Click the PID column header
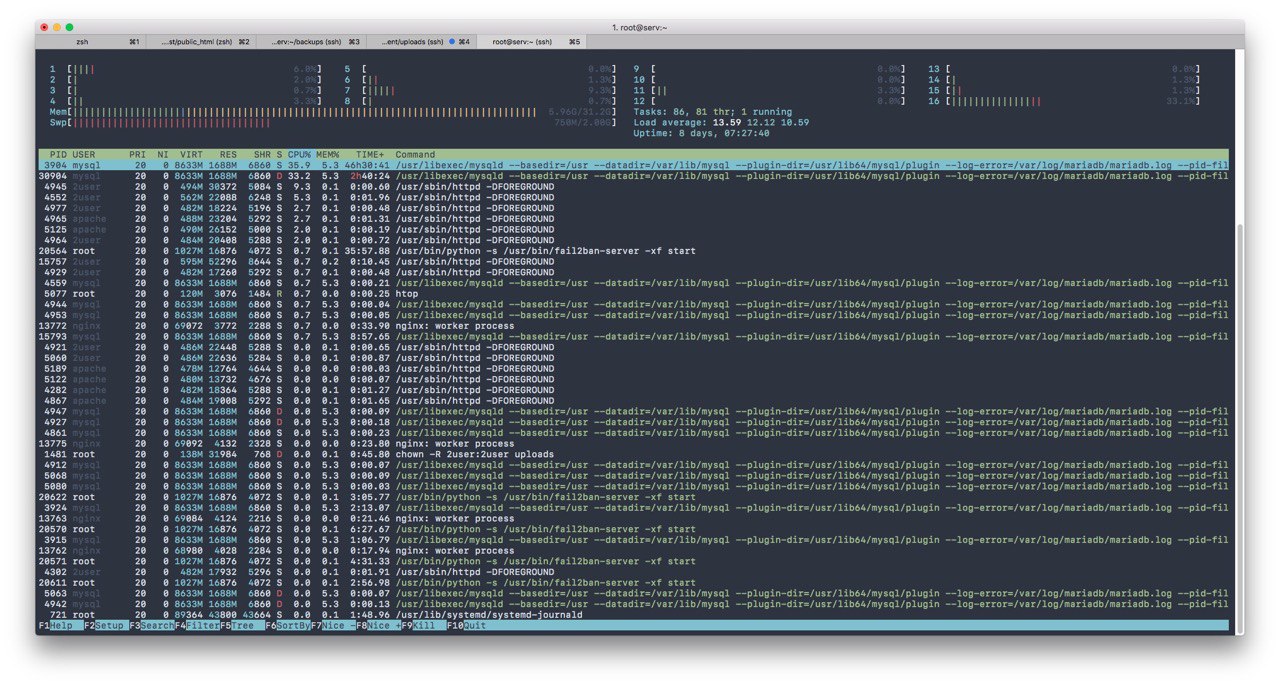1280x686 pixels. [x=57, y=155]
